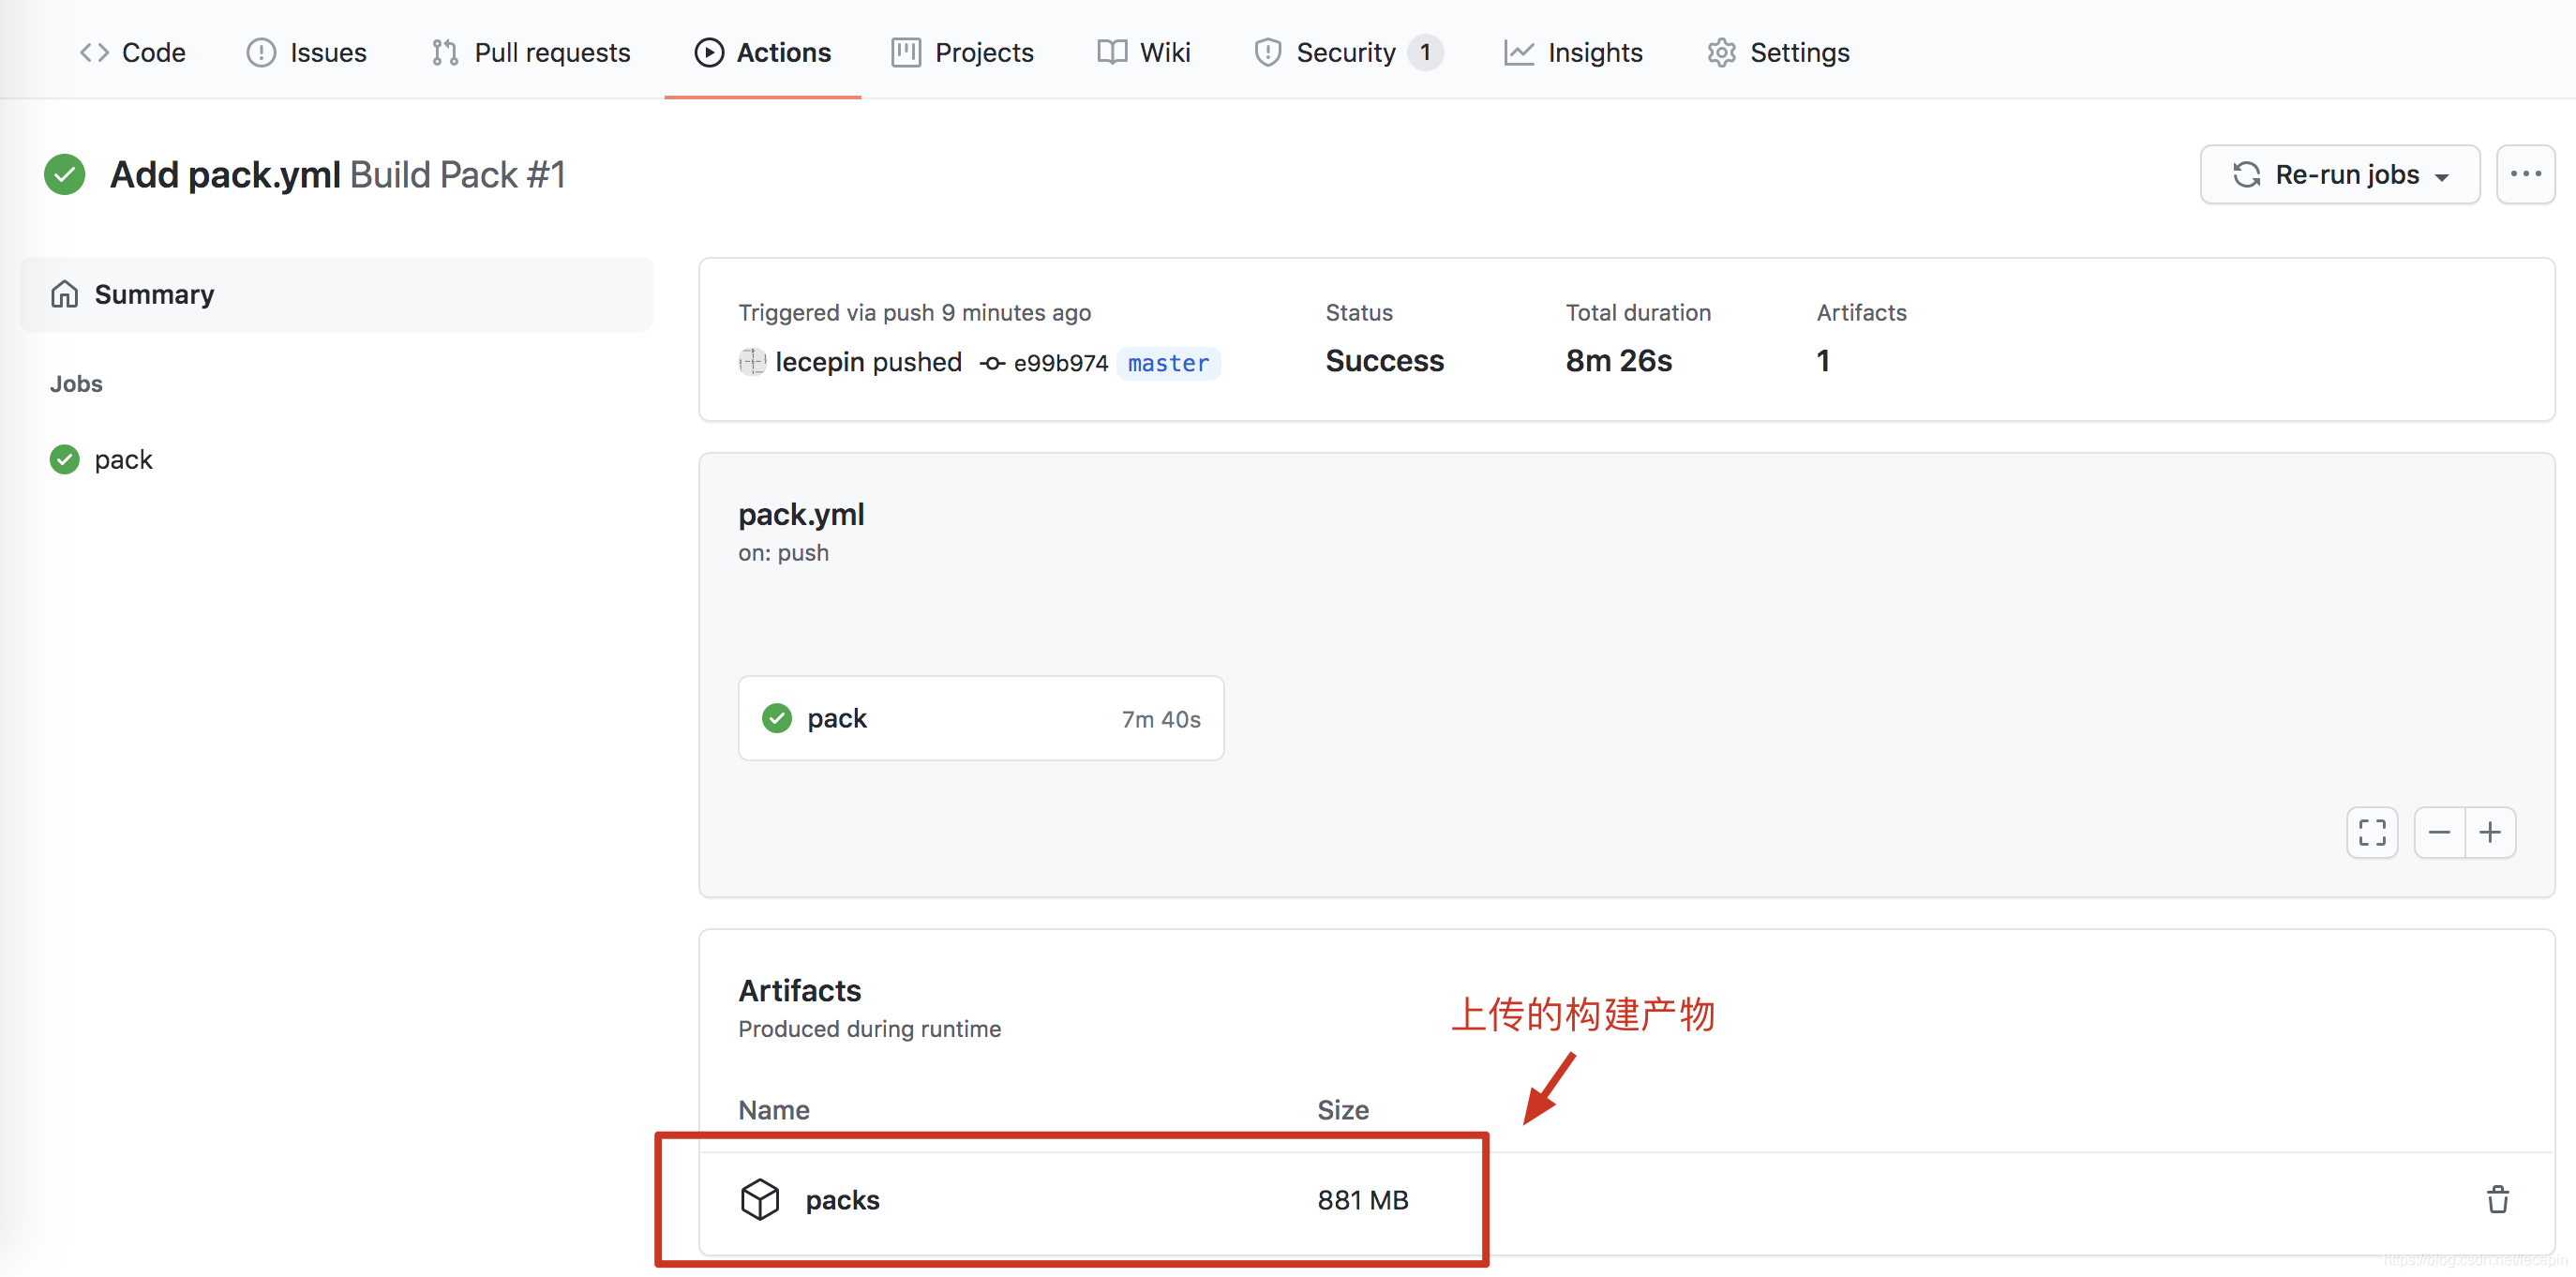Open the pack job in sidebar
Image resolution: width=2576 pixels, height=1277 pixels.
pyautogui.click(x=123, y=459)
